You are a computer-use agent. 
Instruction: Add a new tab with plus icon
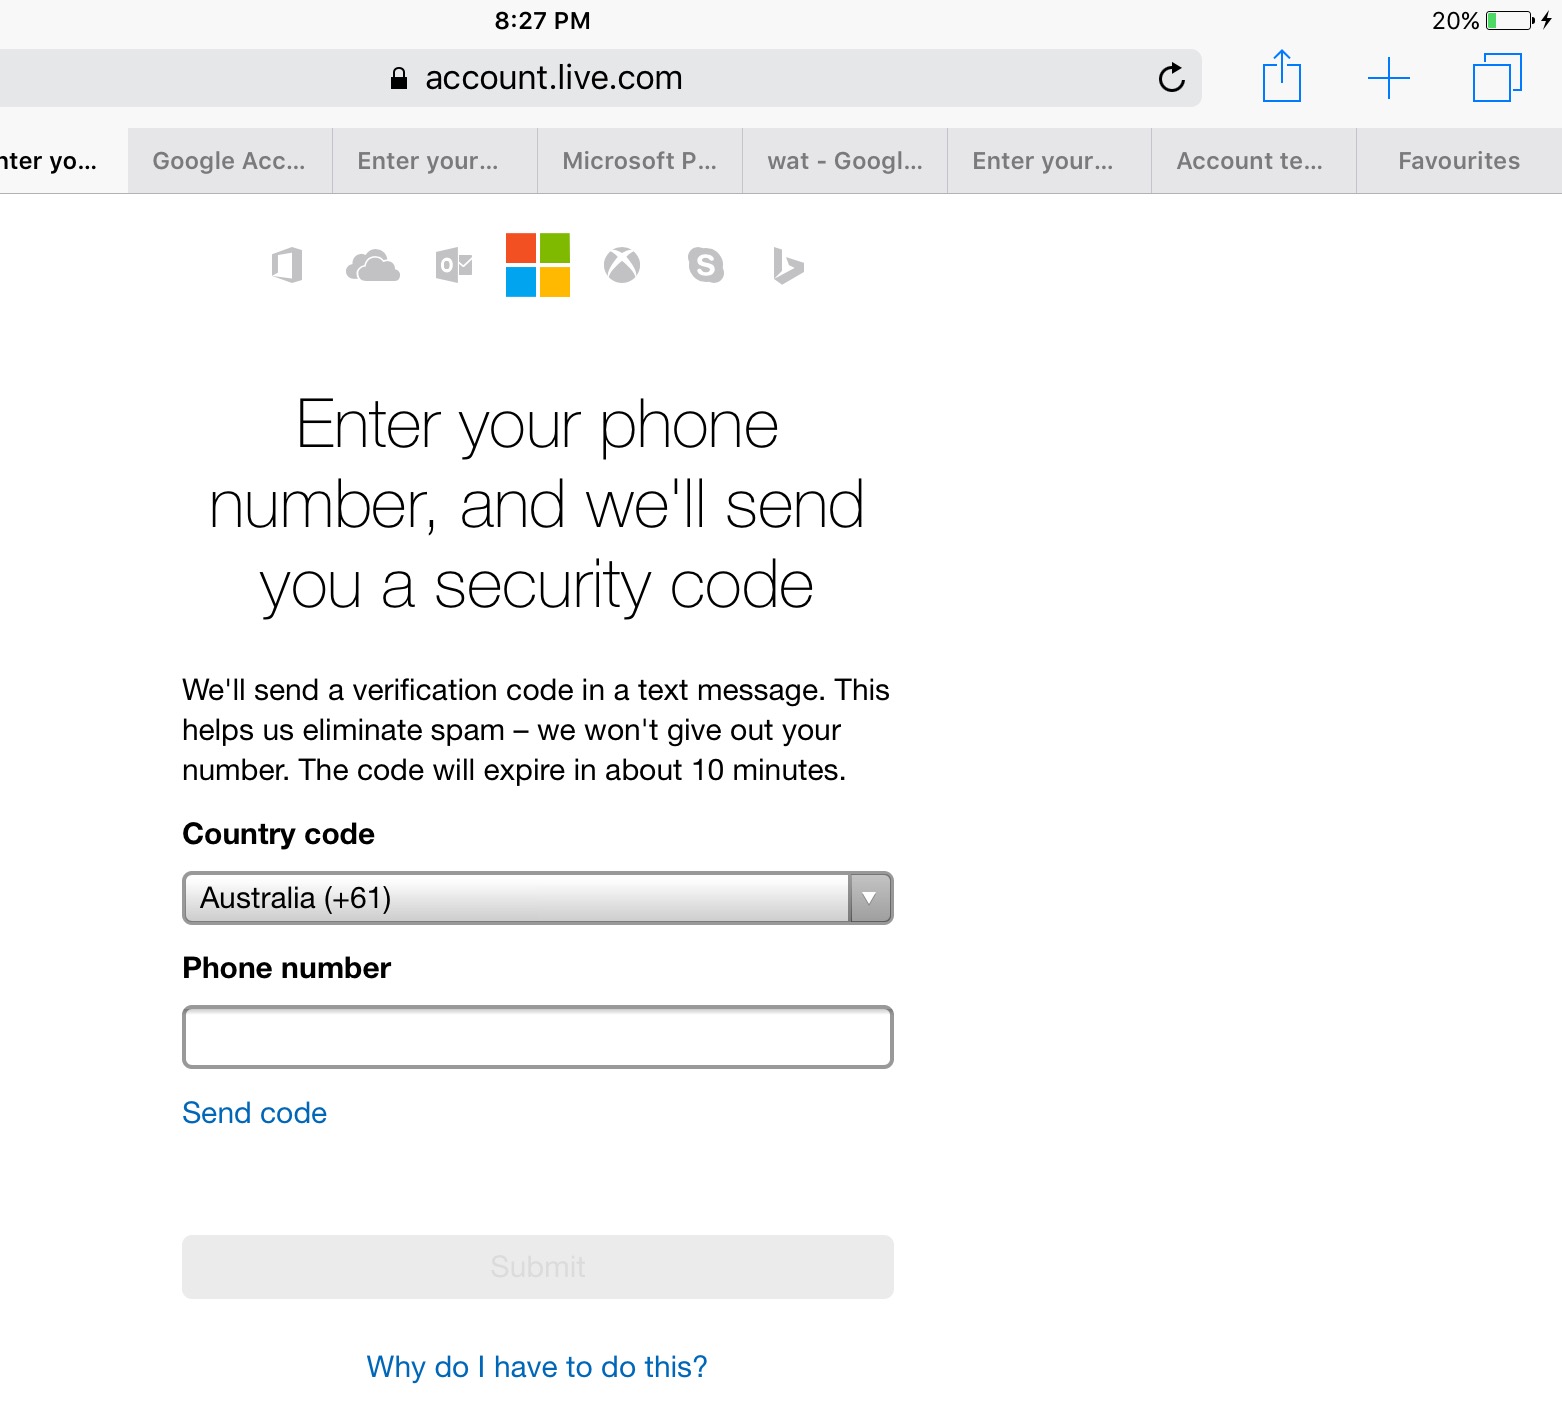[x=1389, y=78]
